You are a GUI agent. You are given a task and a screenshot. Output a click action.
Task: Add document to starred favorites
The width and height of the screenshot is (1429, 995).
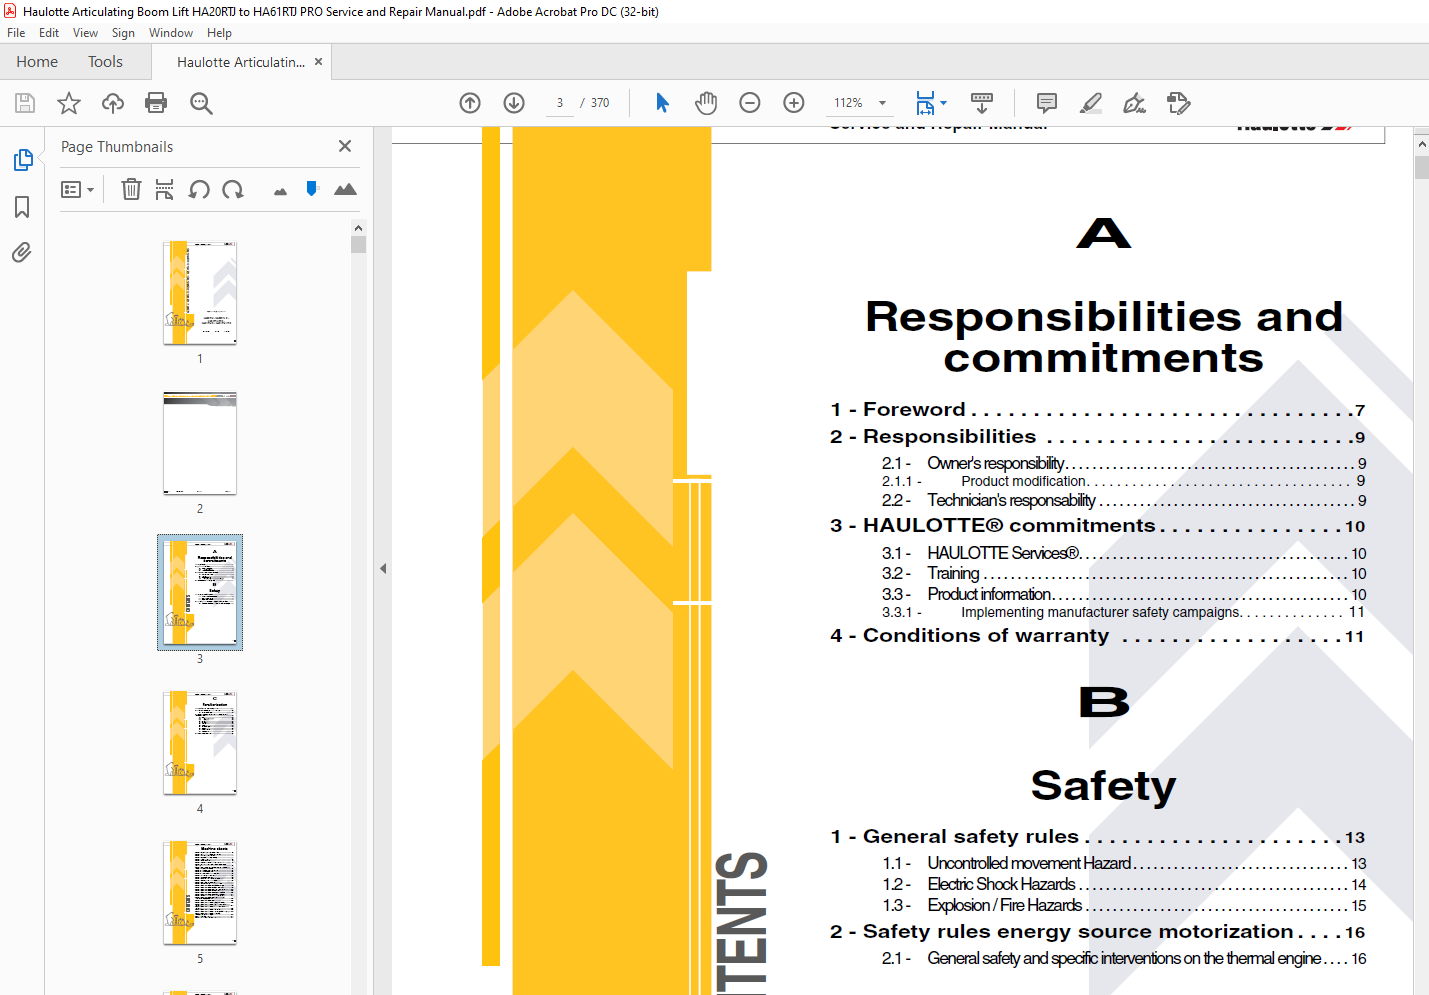pyautogui.click(x=69, y=103)
